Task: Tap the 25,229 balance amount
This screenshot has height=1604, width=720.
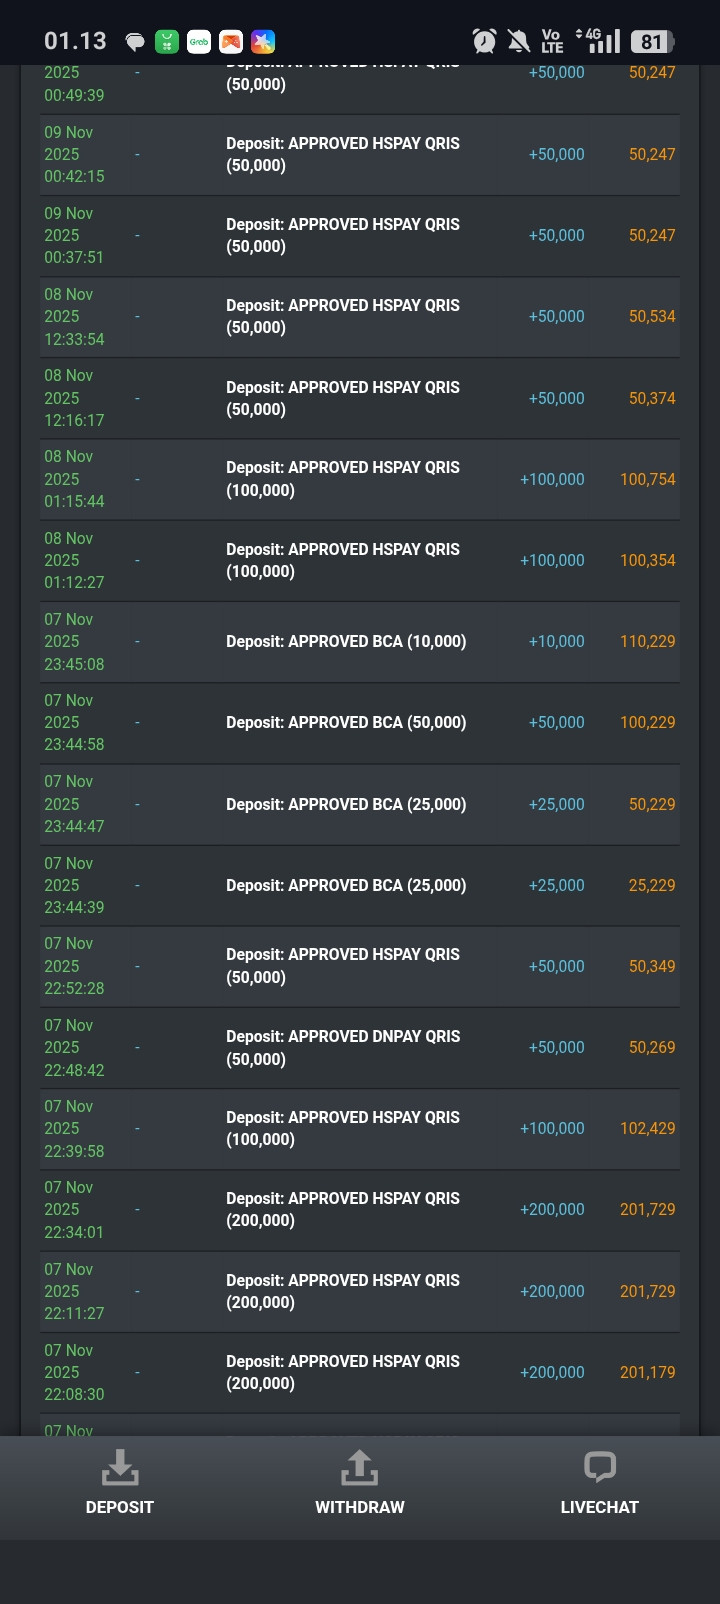Action: [651, 885]
